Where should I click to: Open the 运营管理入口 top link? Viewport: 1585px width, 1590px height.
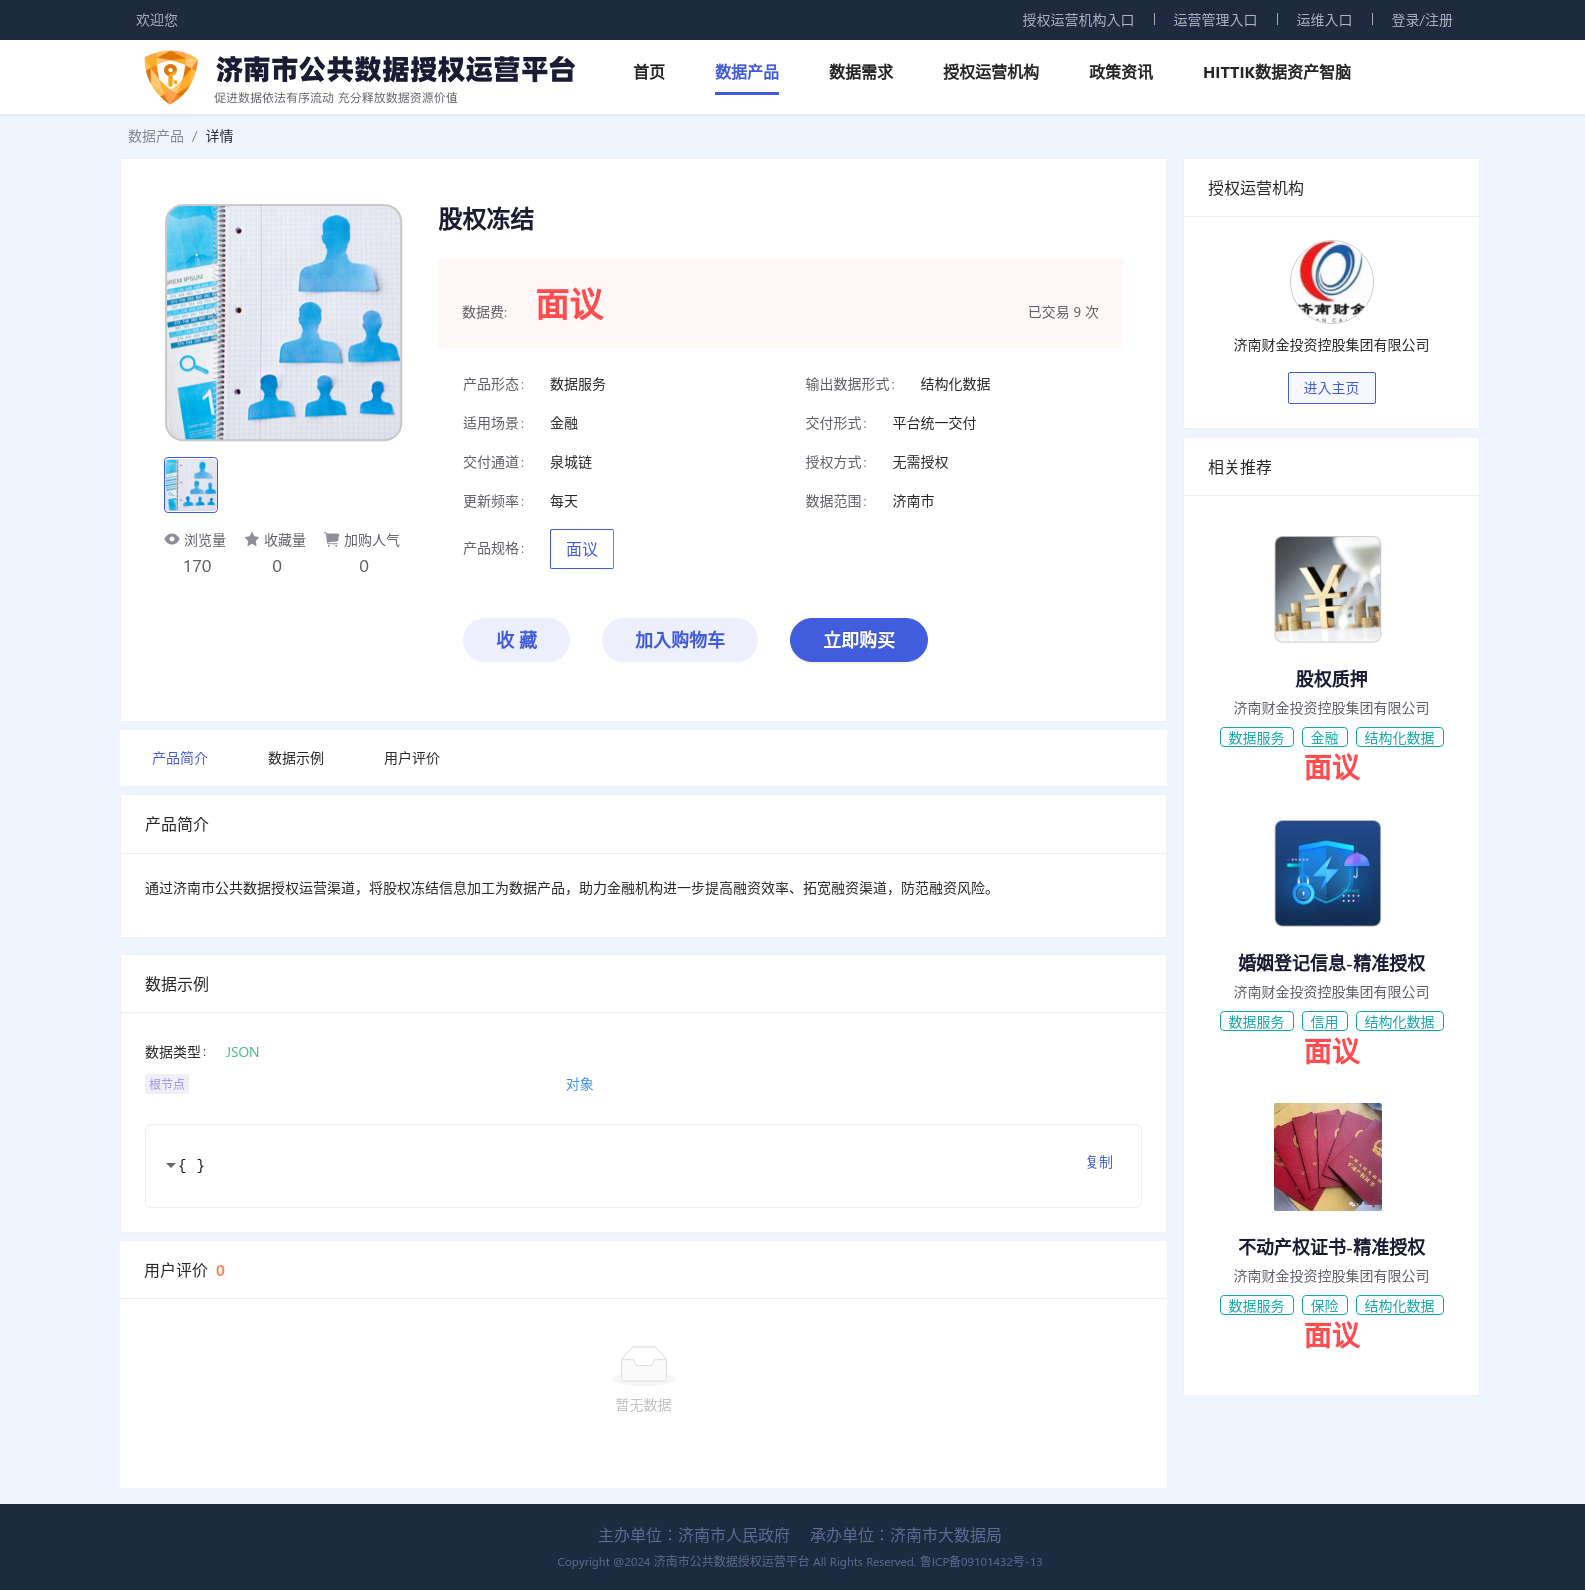click(1215, 20)
